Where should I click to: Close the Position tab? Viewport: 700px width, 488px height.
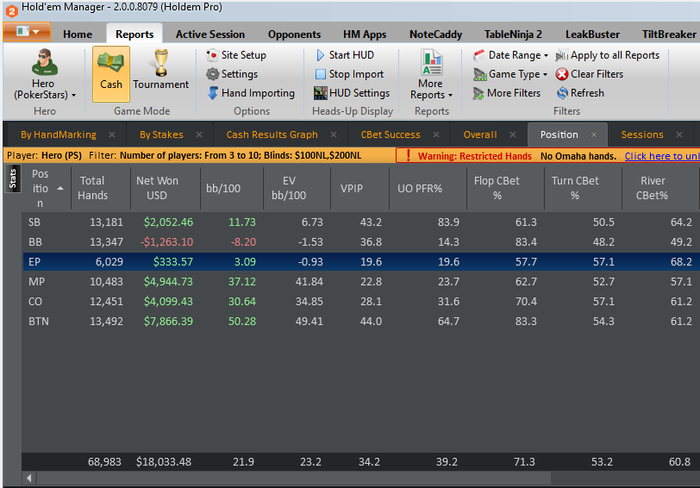tap(594, 134)
